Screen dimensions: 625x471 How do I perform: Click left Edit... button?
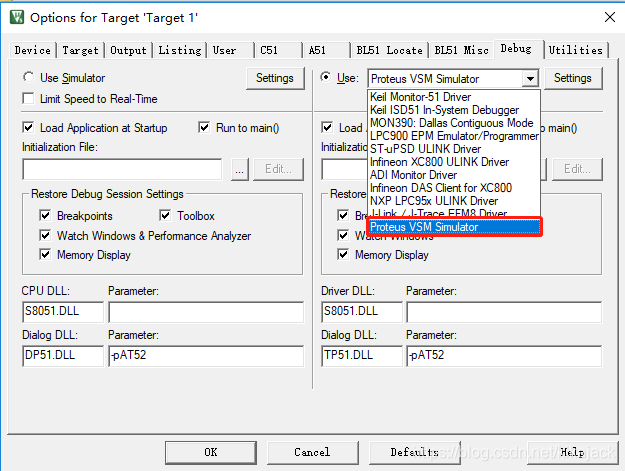point(278,169)
